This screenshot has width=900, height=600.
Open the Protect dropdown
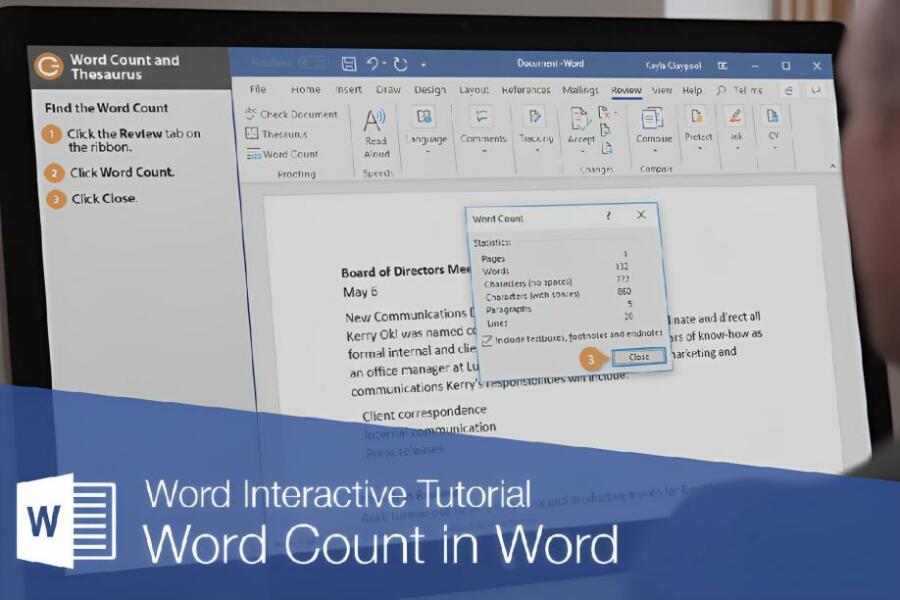pyautogui.click(x=698, y=129)
